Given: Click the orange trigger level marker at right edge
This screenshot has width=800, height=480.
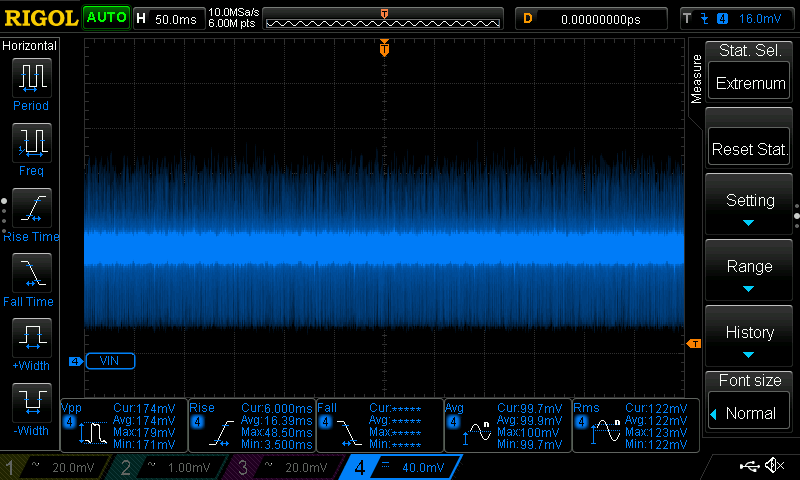Looking at the screenshot, I should [x=694, y=344].
